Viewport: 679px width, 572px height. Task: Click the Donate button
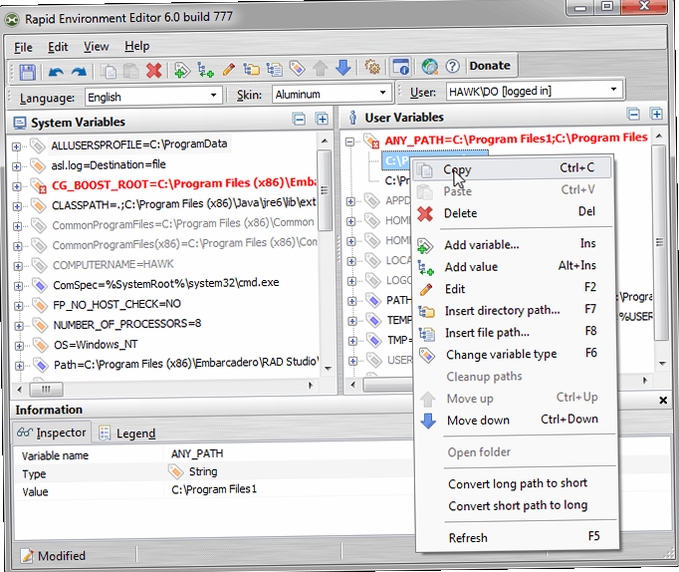tap(490, 65)
